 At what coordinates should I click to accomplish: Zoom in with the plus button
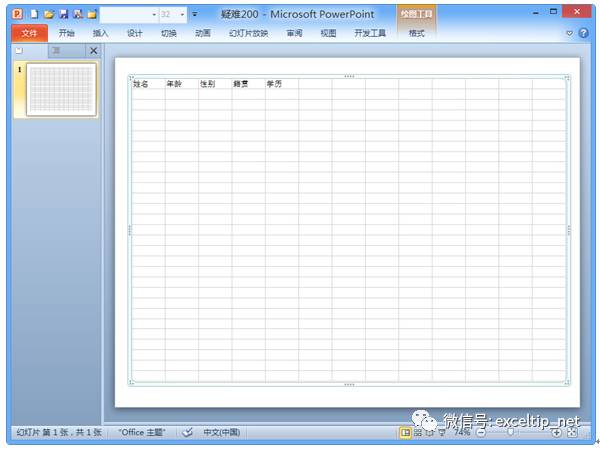[556, 433]
